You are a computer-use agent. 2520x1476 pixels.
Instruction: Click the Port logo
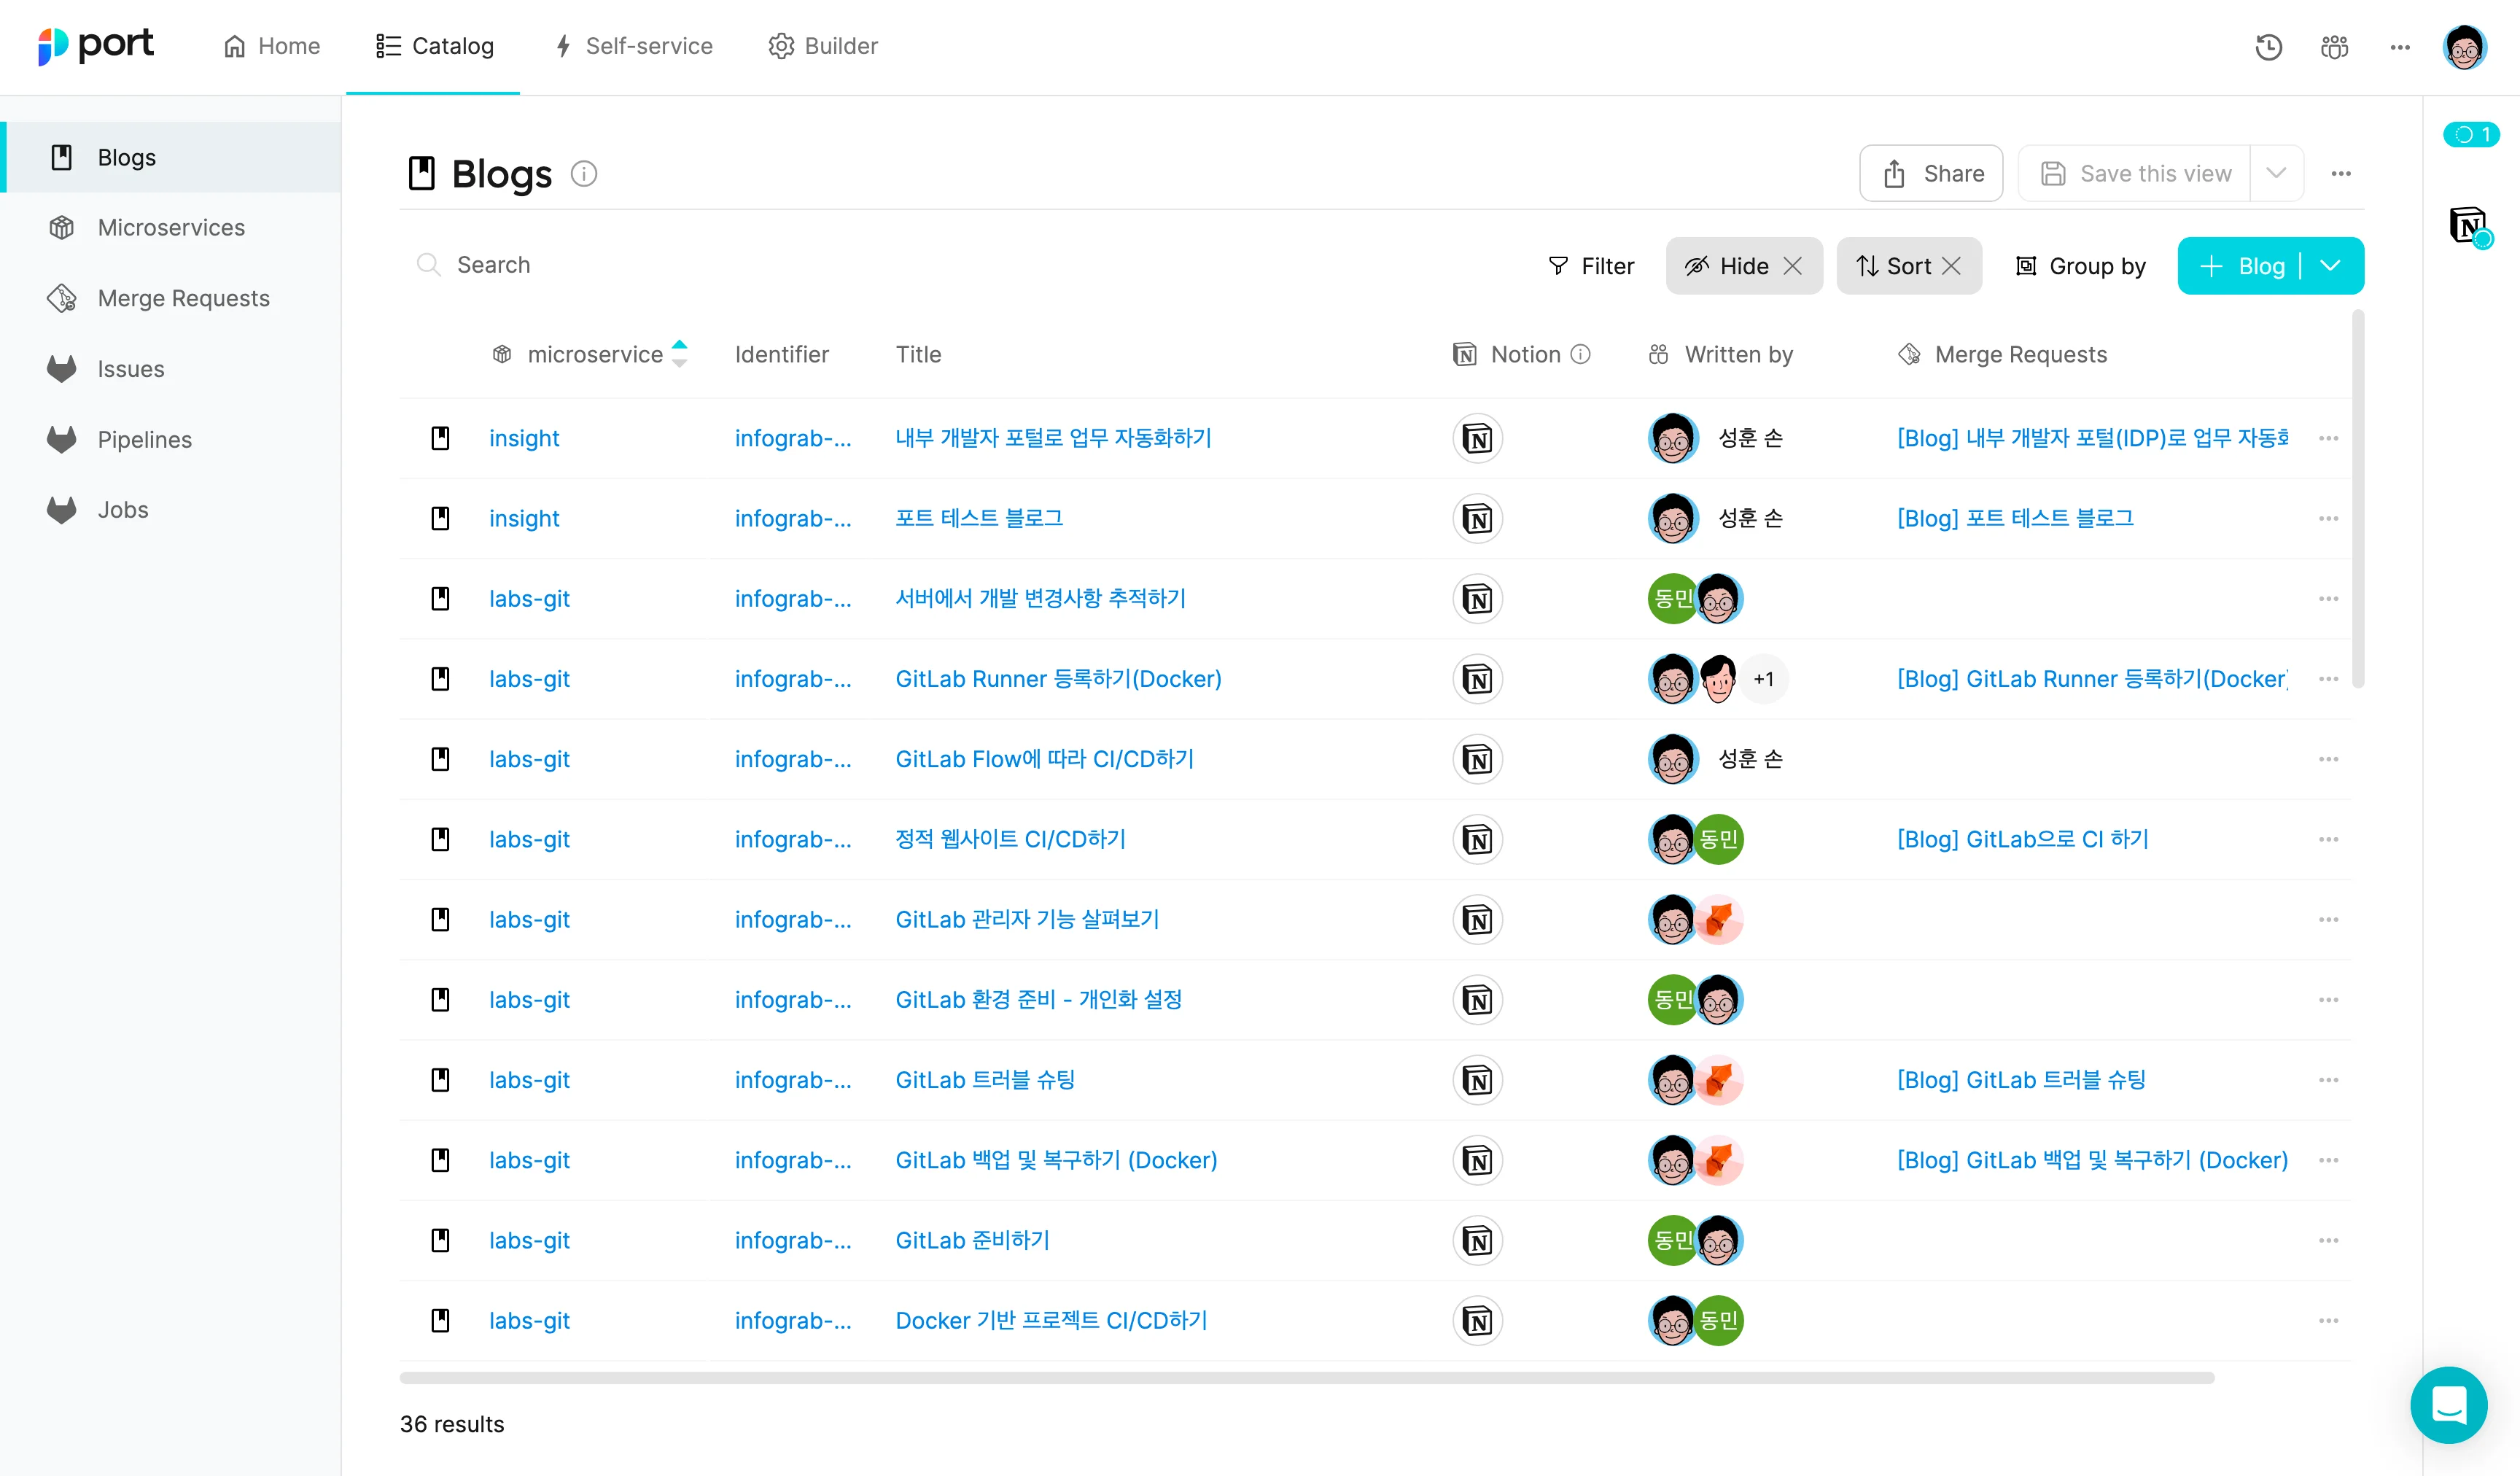point(96,45)
